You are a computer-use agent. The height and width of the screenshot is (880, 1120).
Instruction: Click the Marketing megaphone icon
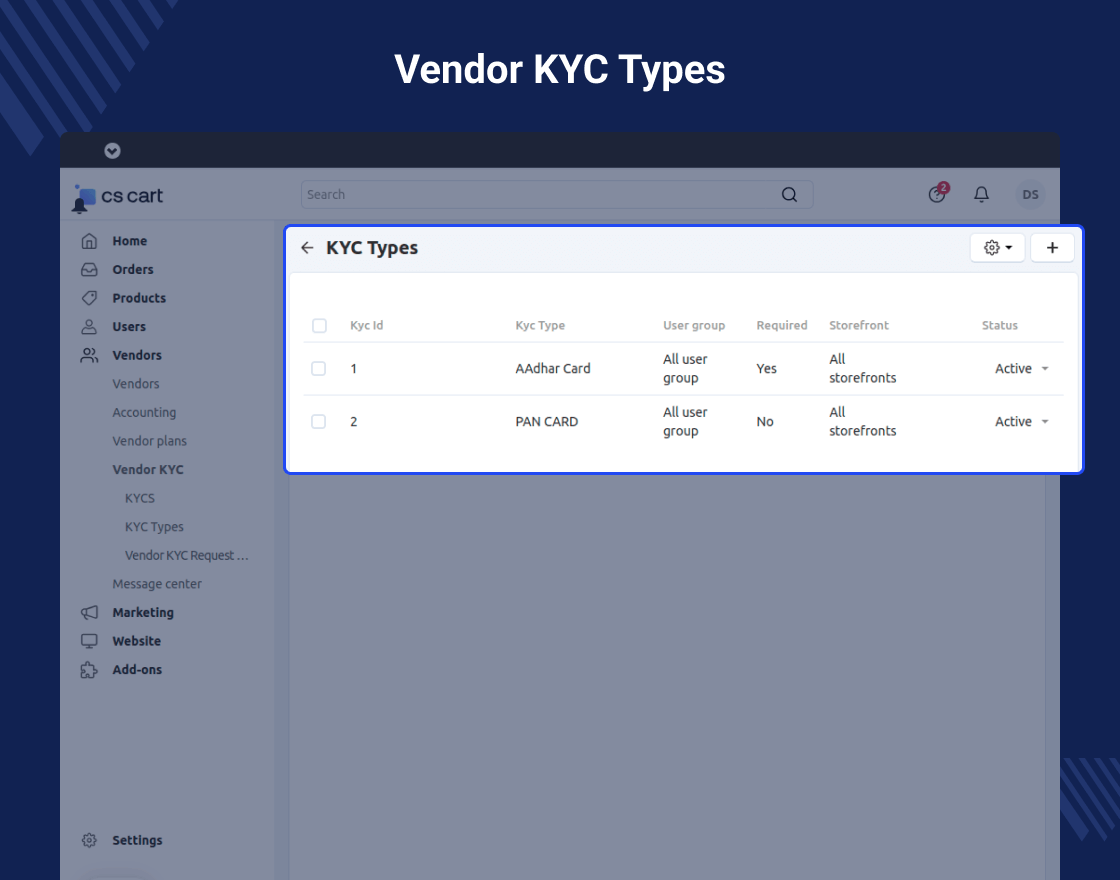[x=89, y=612]
